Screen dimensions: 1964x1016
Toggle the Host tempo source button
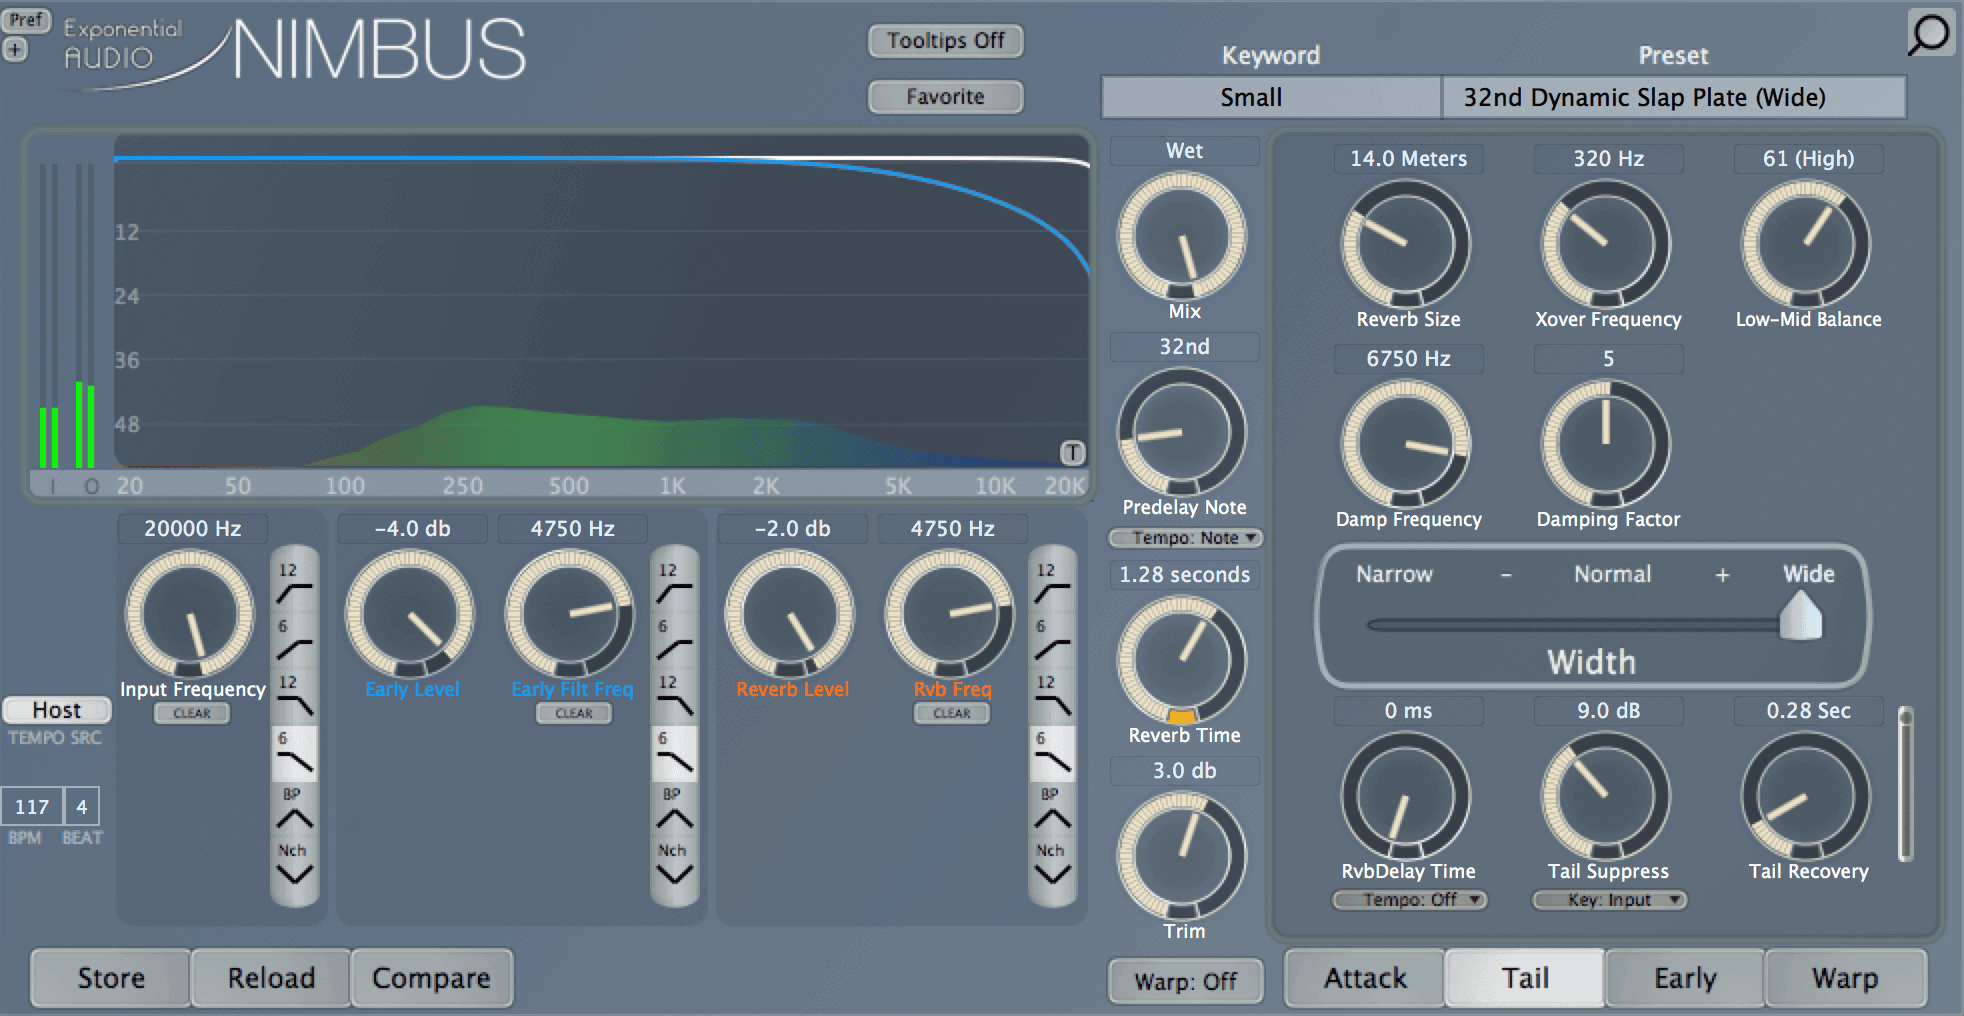point(56,710)
